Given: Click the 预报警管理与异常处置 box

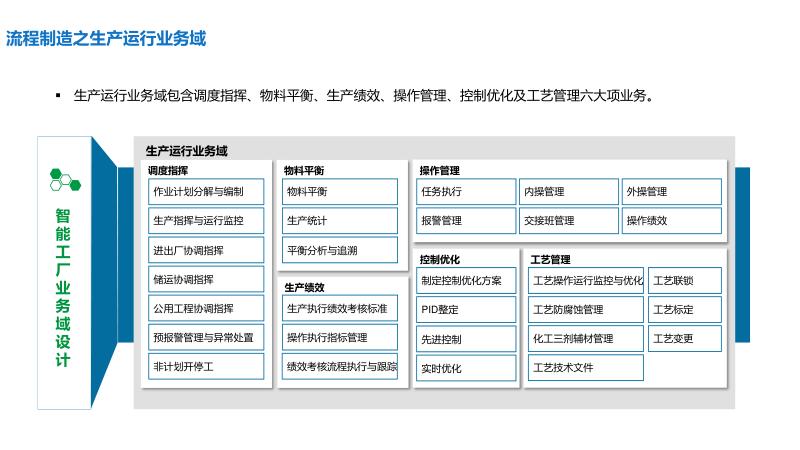Looking at the screenshot, I should (x=206, y=337).
